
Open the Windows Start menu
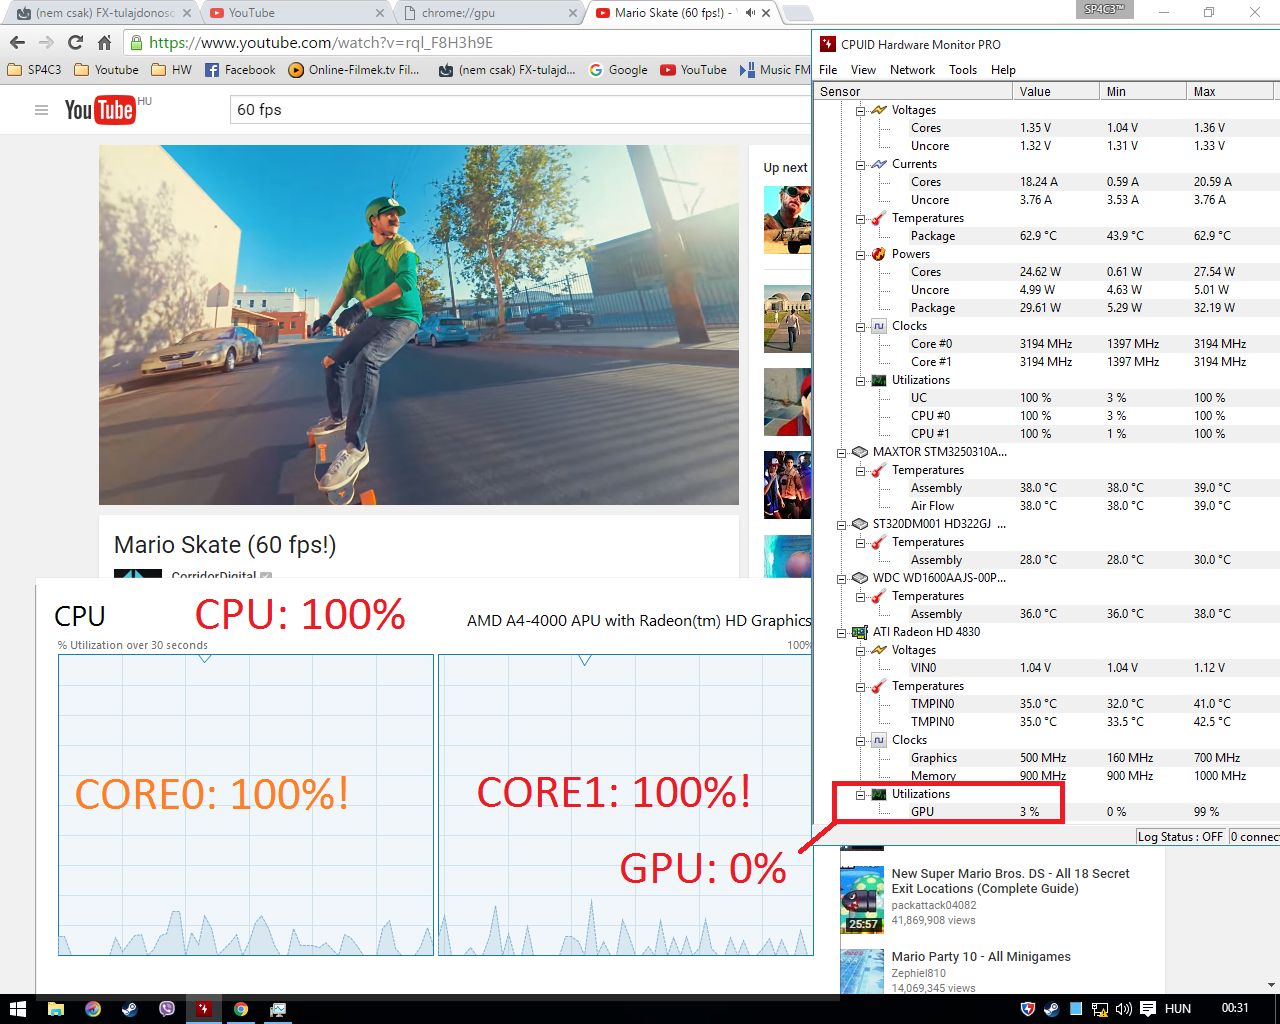[17, 1009]
